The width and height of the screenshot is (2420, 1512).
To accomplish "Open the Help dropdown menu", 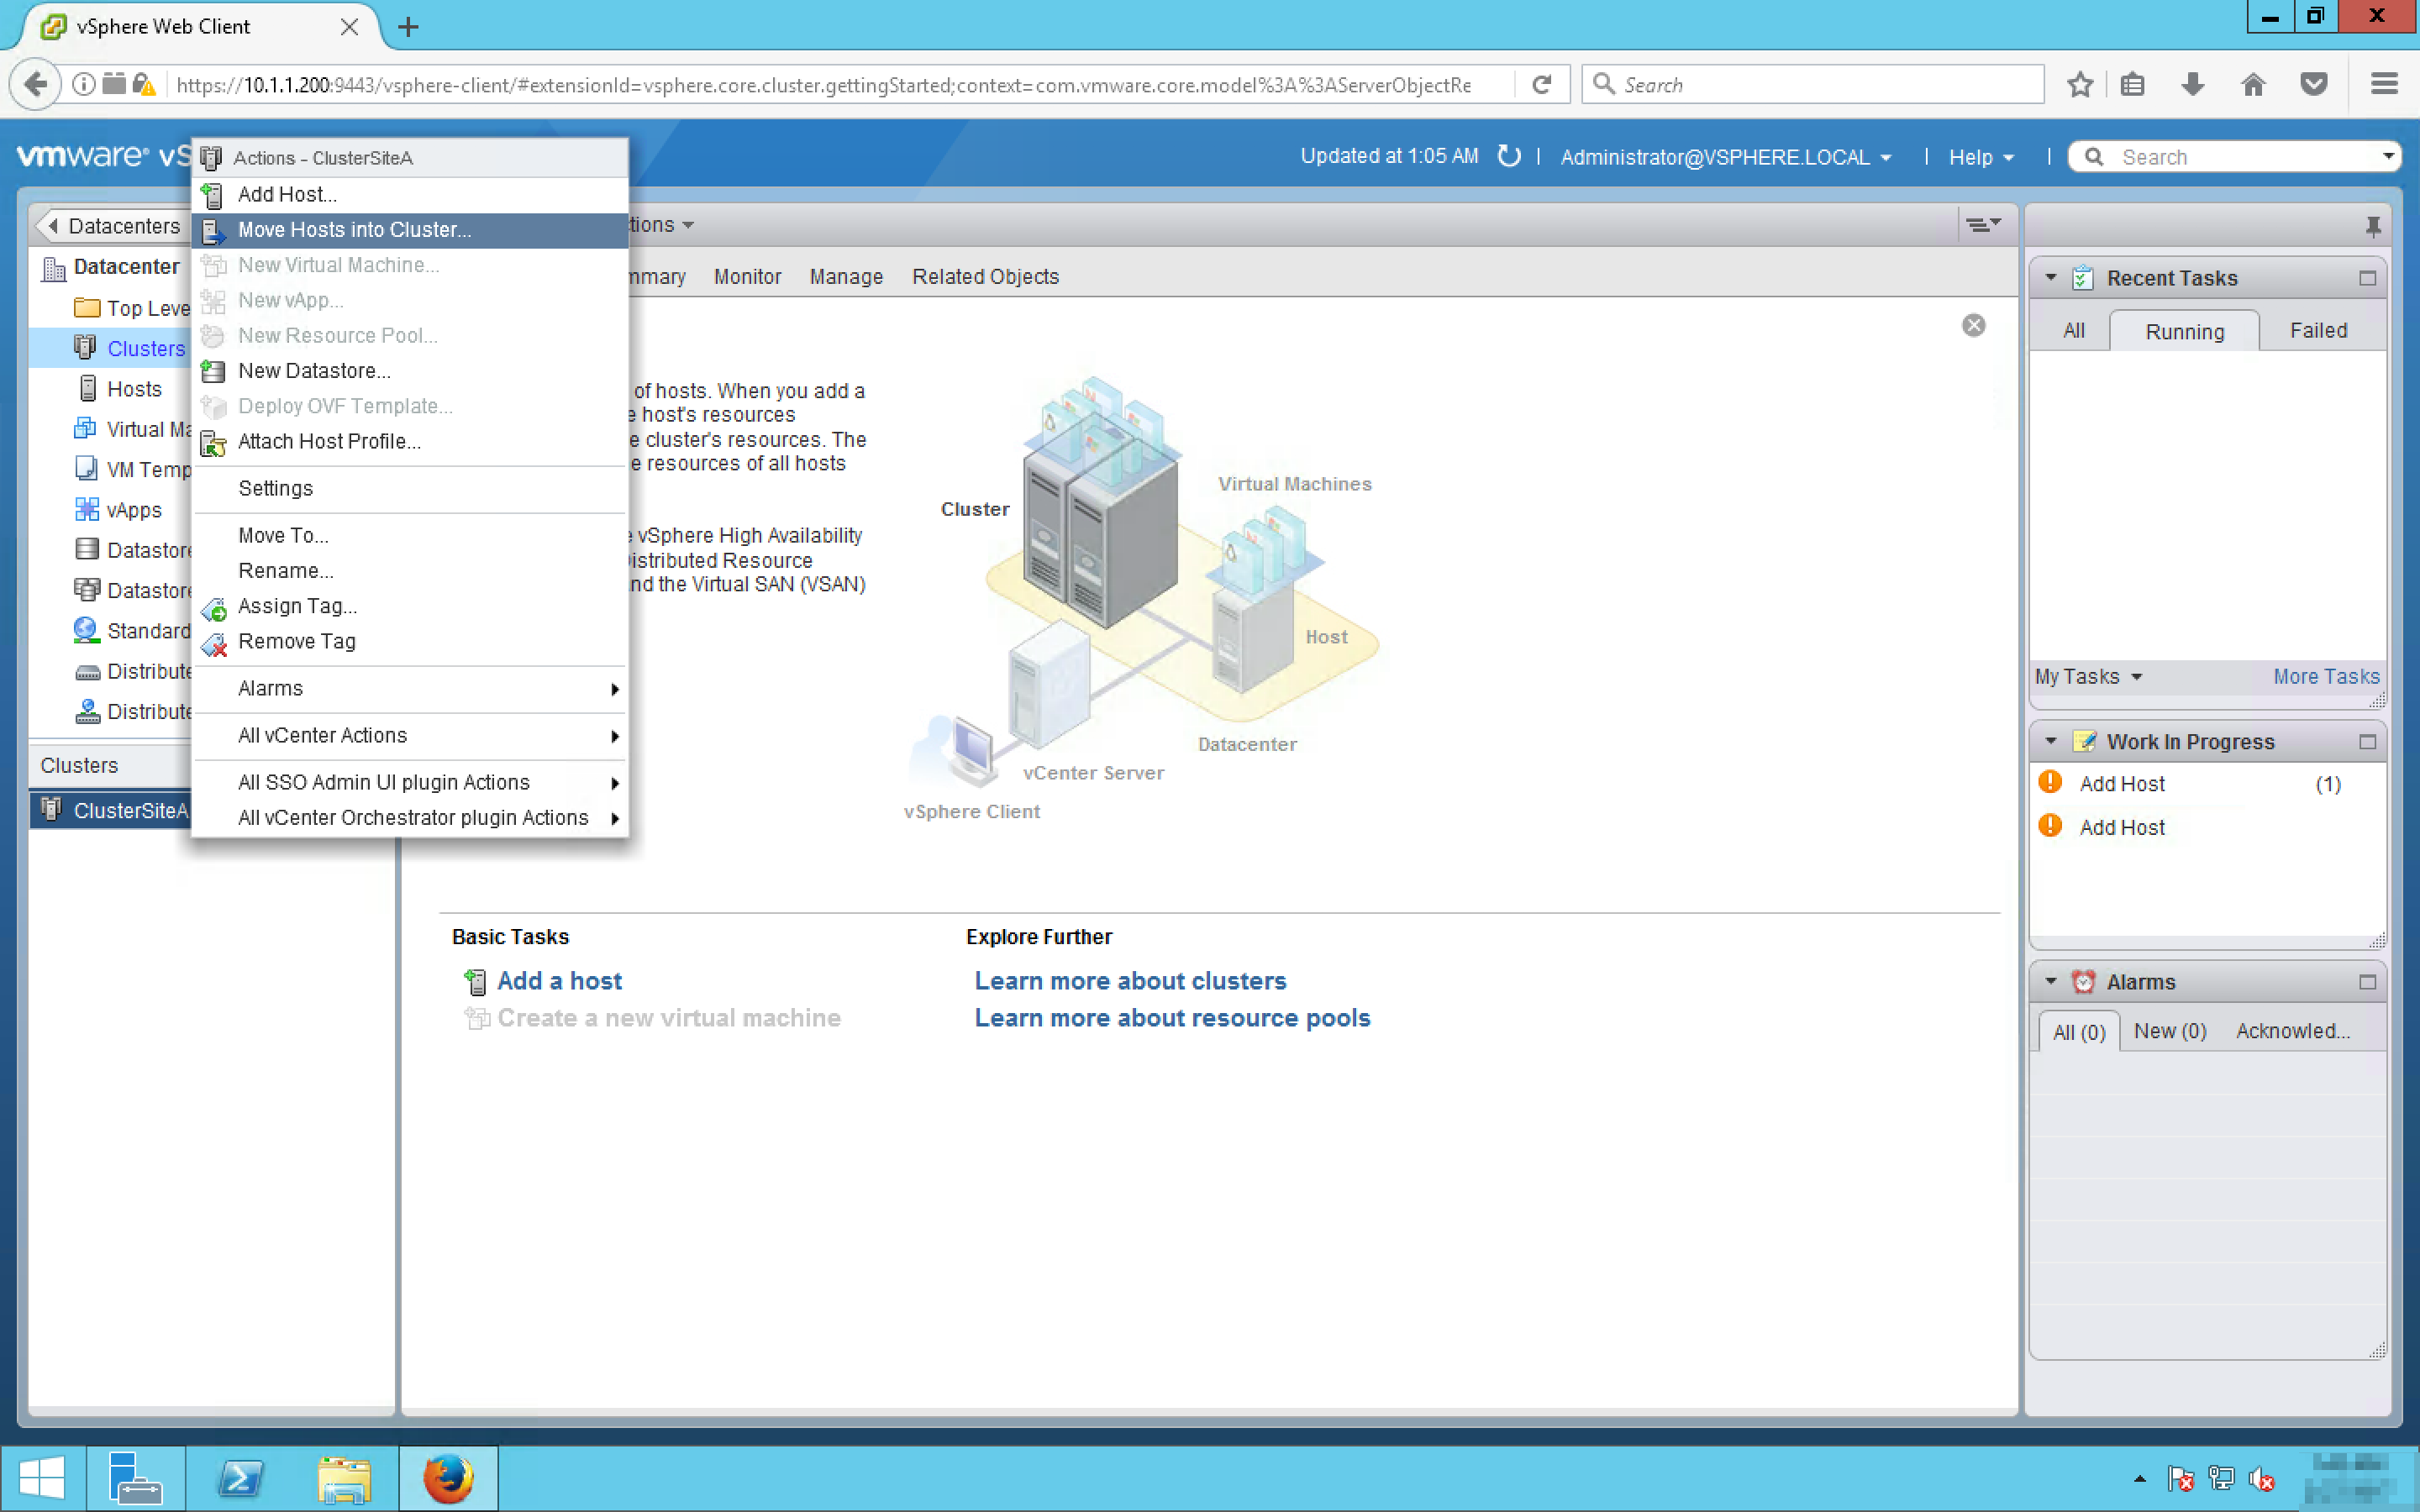I will [1980, 158].
